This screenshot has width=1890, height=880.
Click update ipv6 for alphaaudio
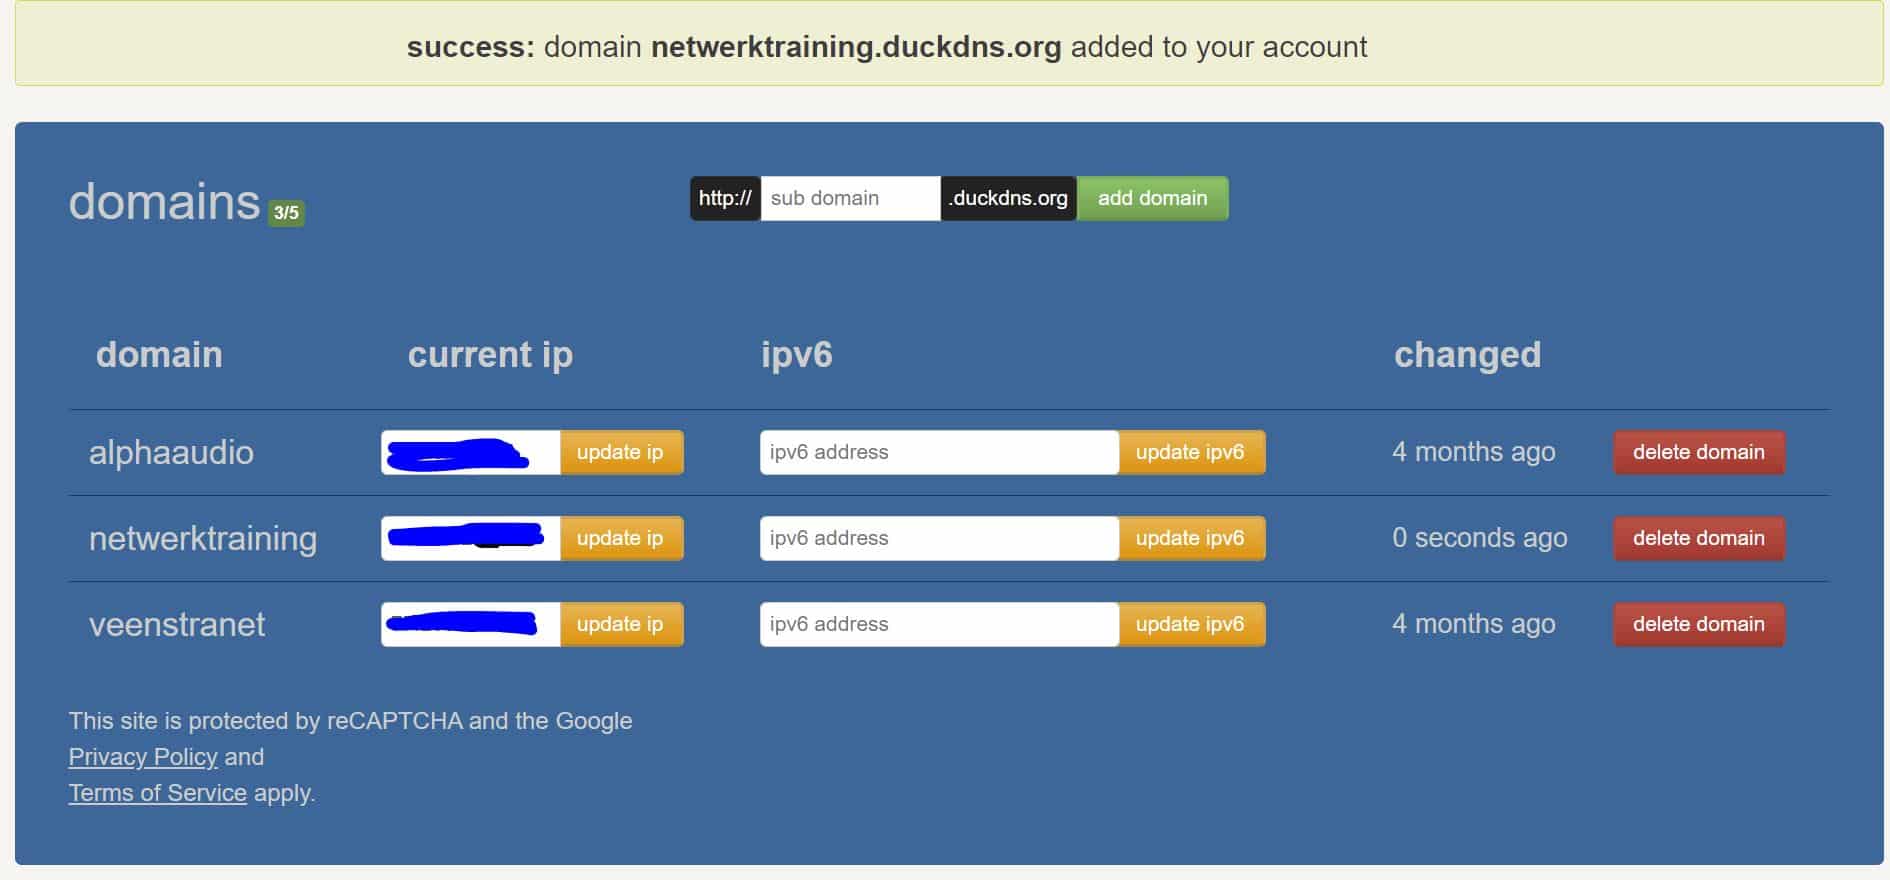[1190, 452]
